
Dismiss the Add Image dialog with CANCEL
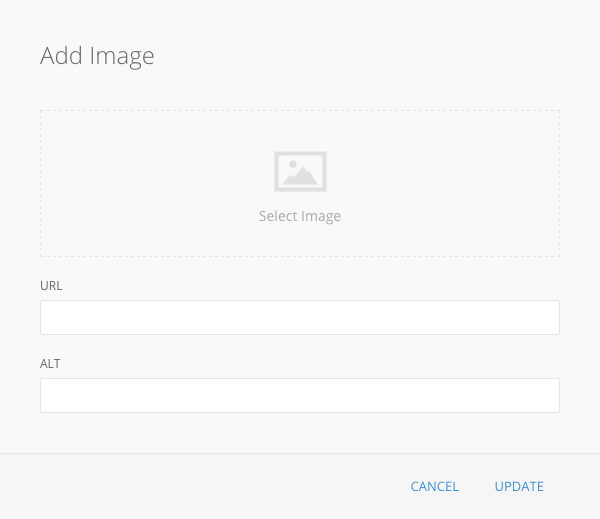click(434, 487)
